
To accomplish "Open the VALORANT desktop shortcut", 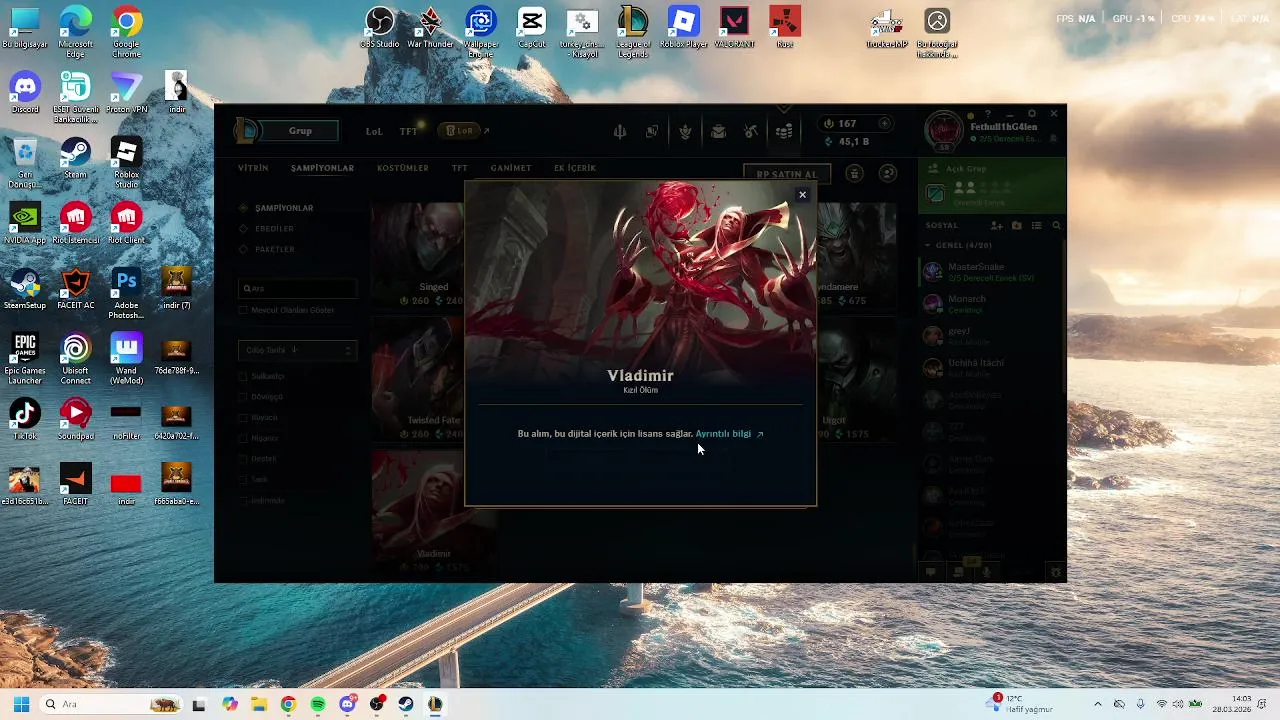I will pyautogui.click(x=735, y=27).
